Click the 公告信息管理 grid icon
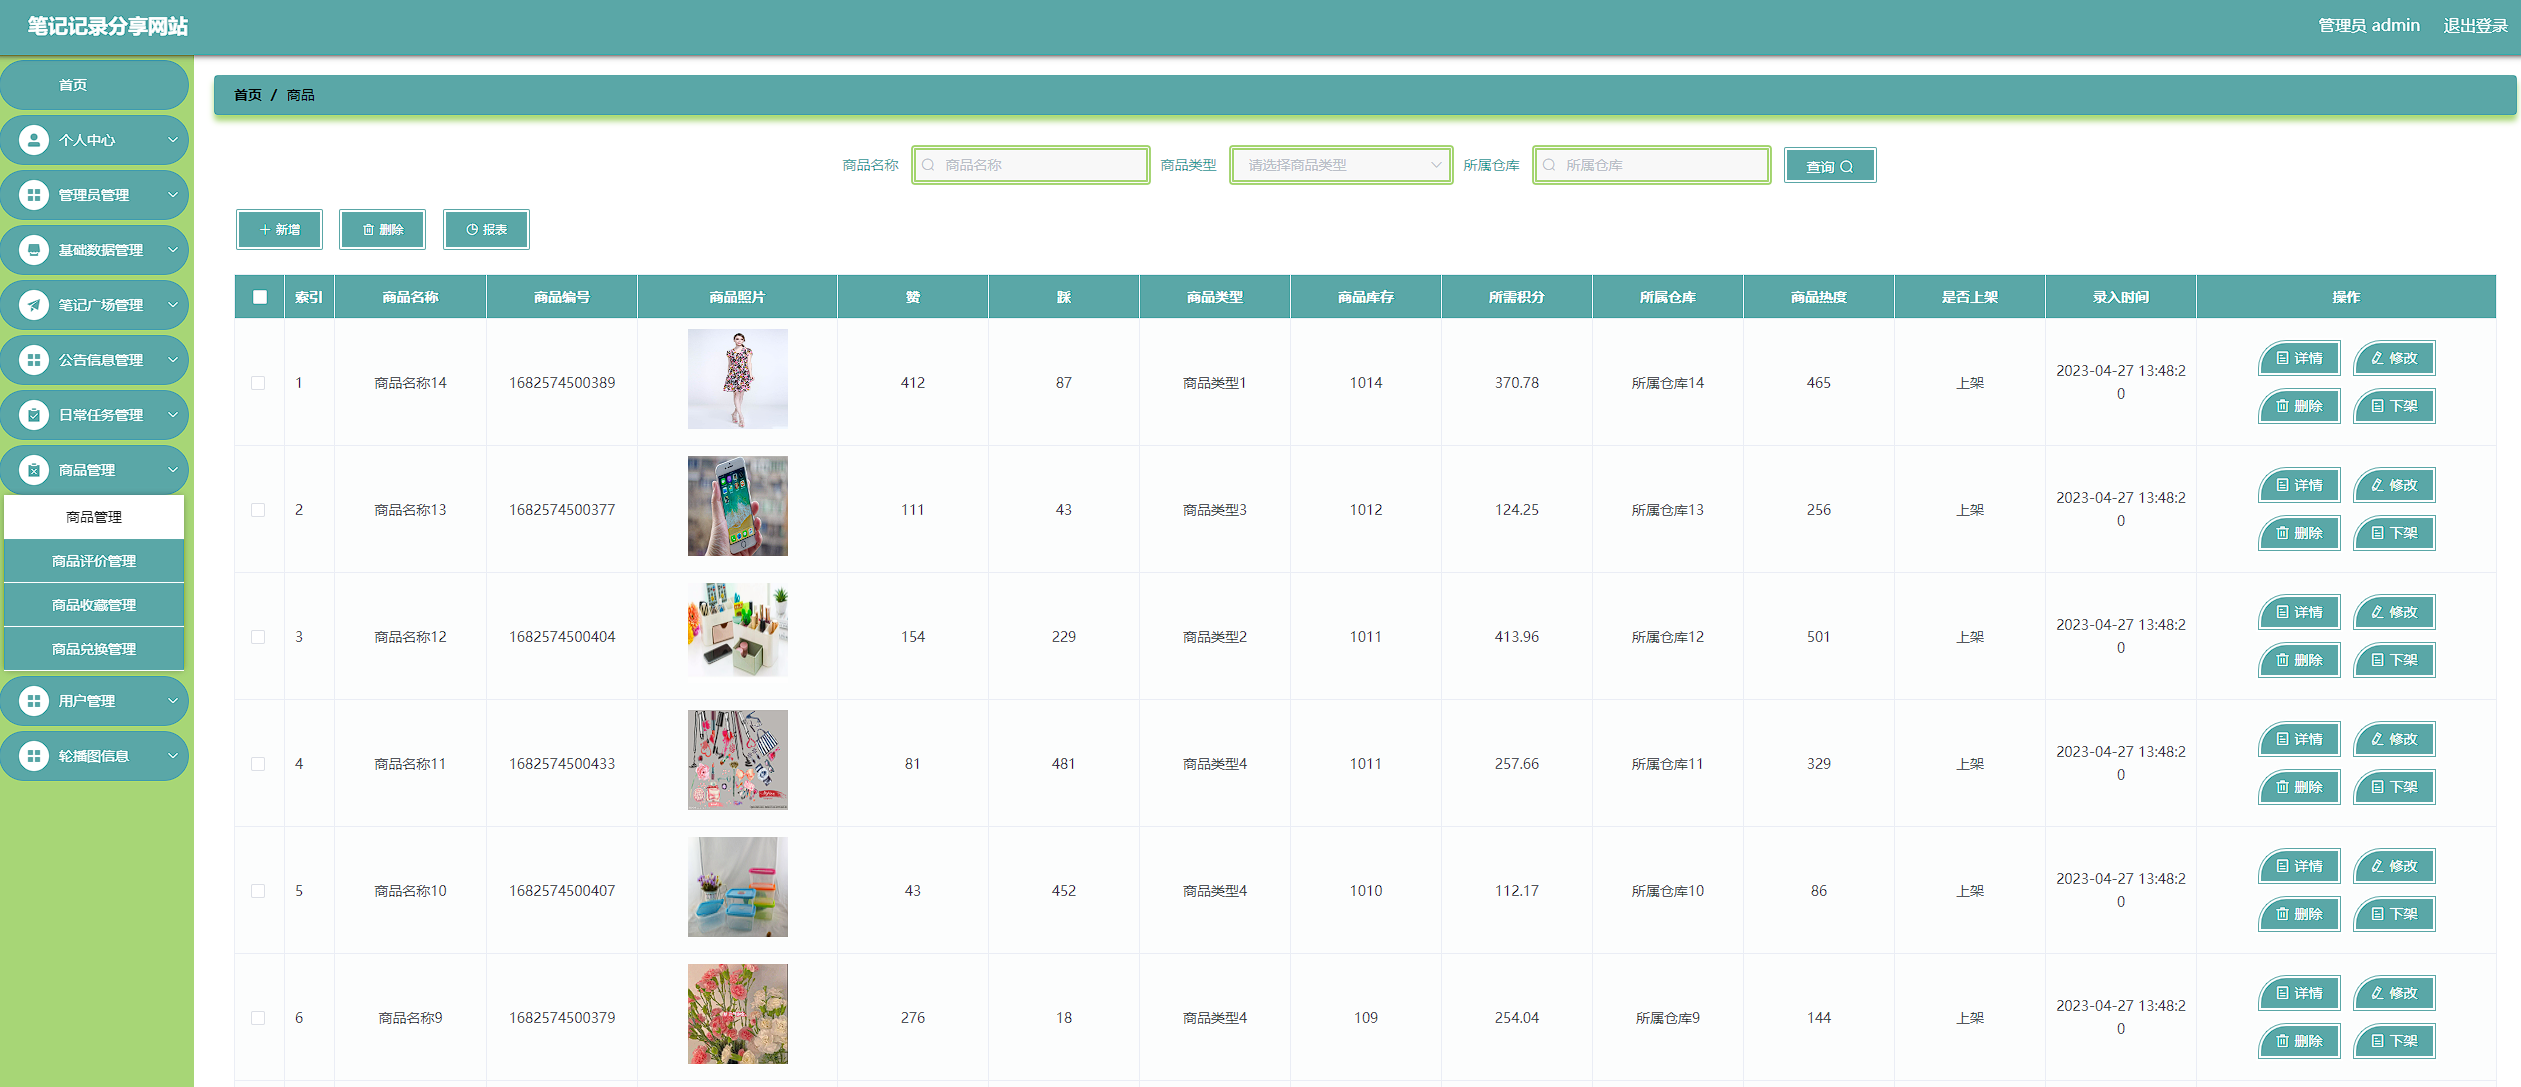Viewport: 2521px width, 1087px height. tap(34, 360)
